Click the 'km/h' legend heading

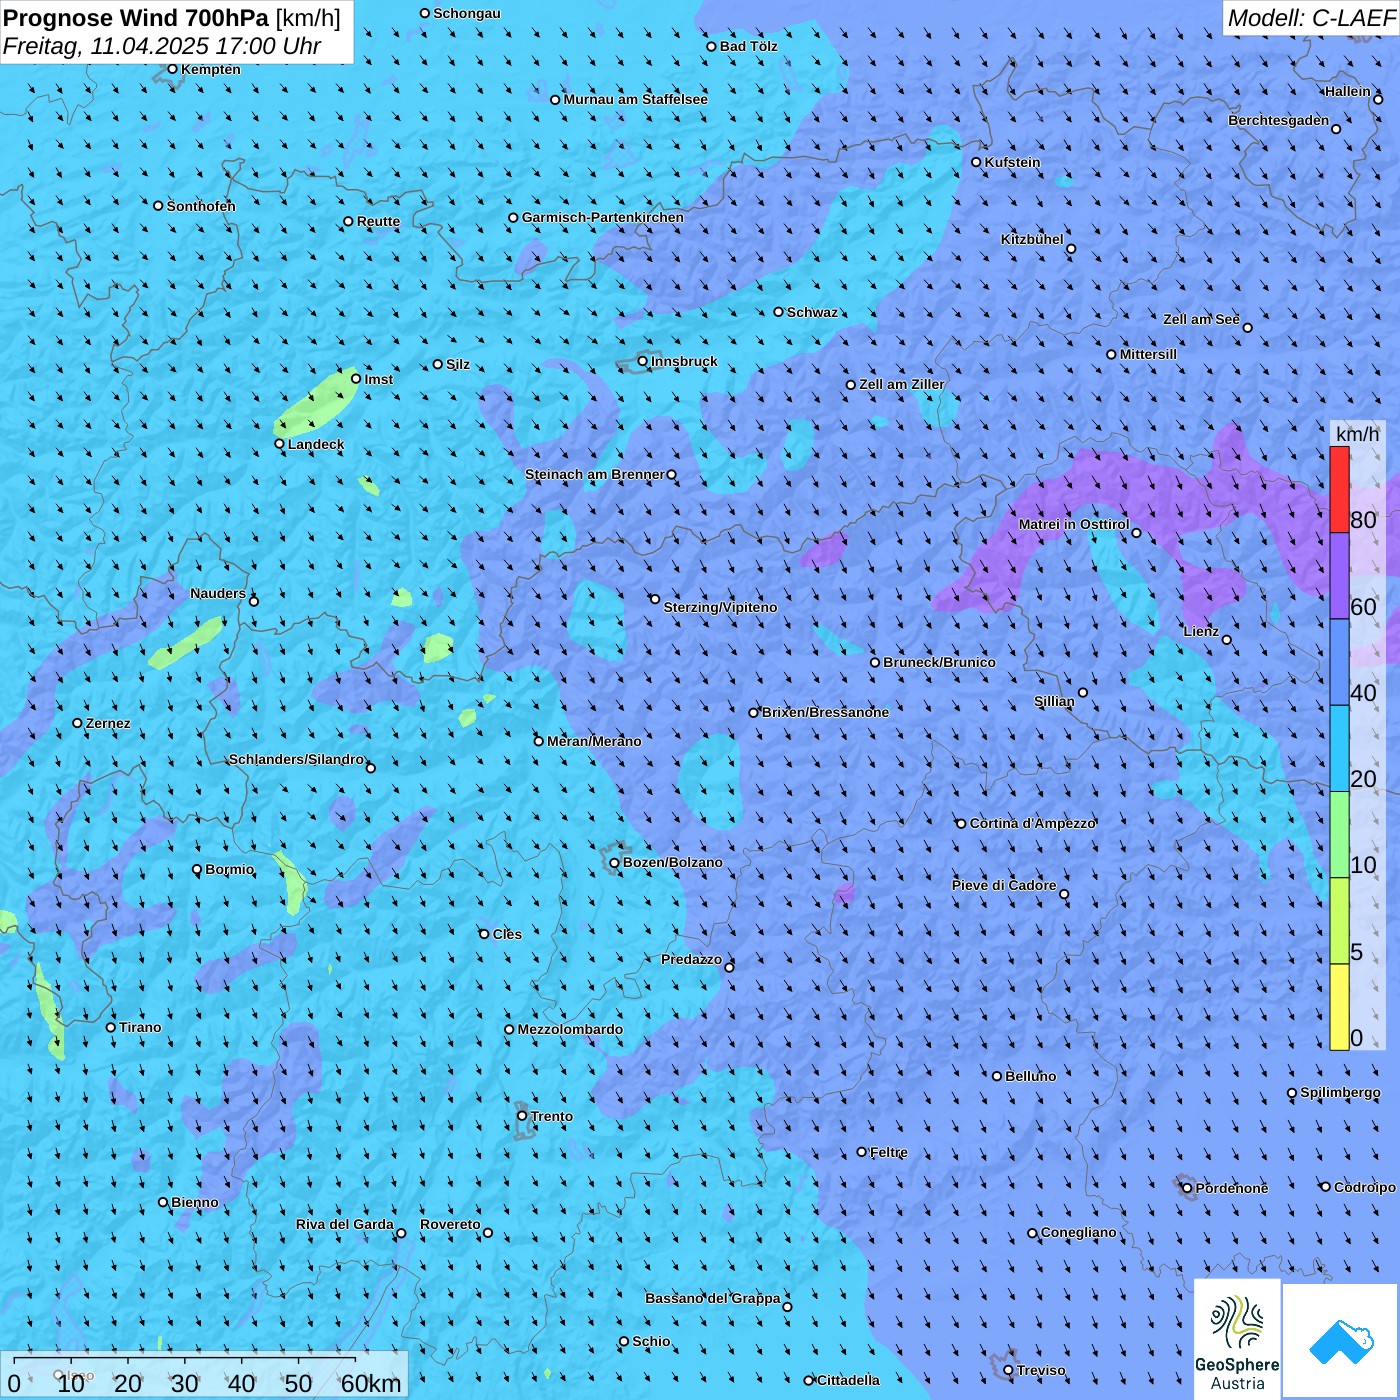(x=1357, y=434)
